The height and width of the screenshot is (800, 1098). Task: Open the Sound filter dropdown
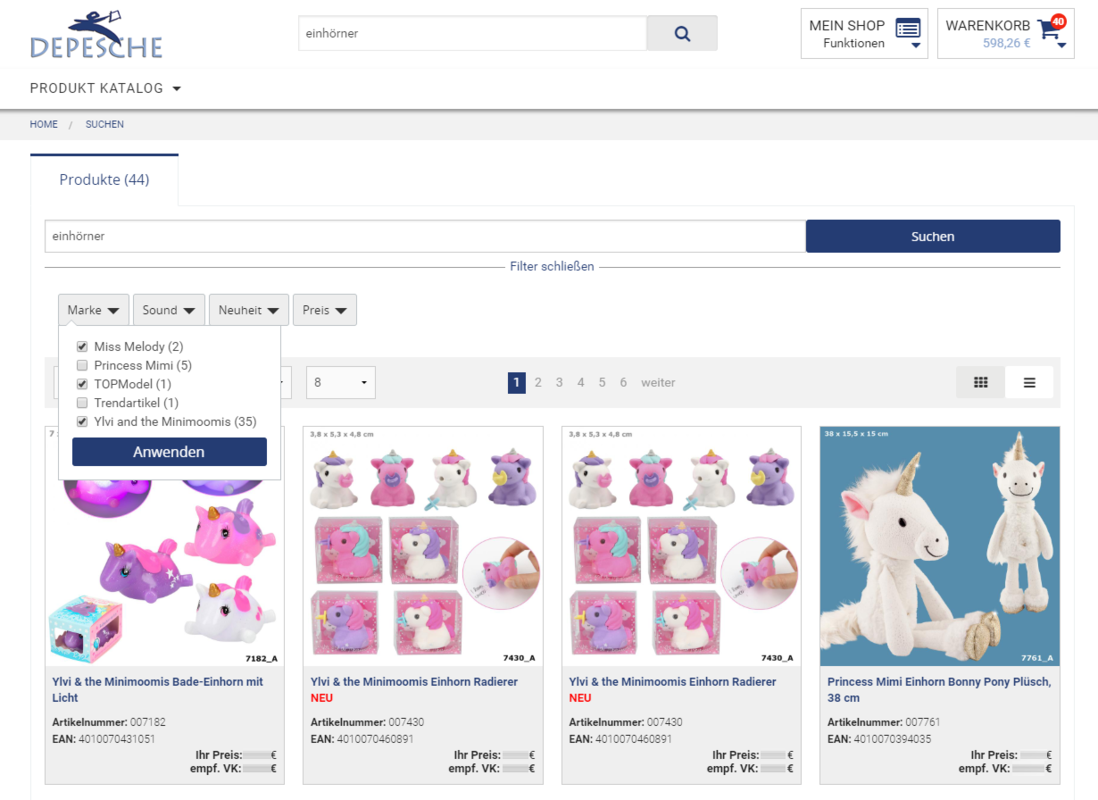click(169, 310)
